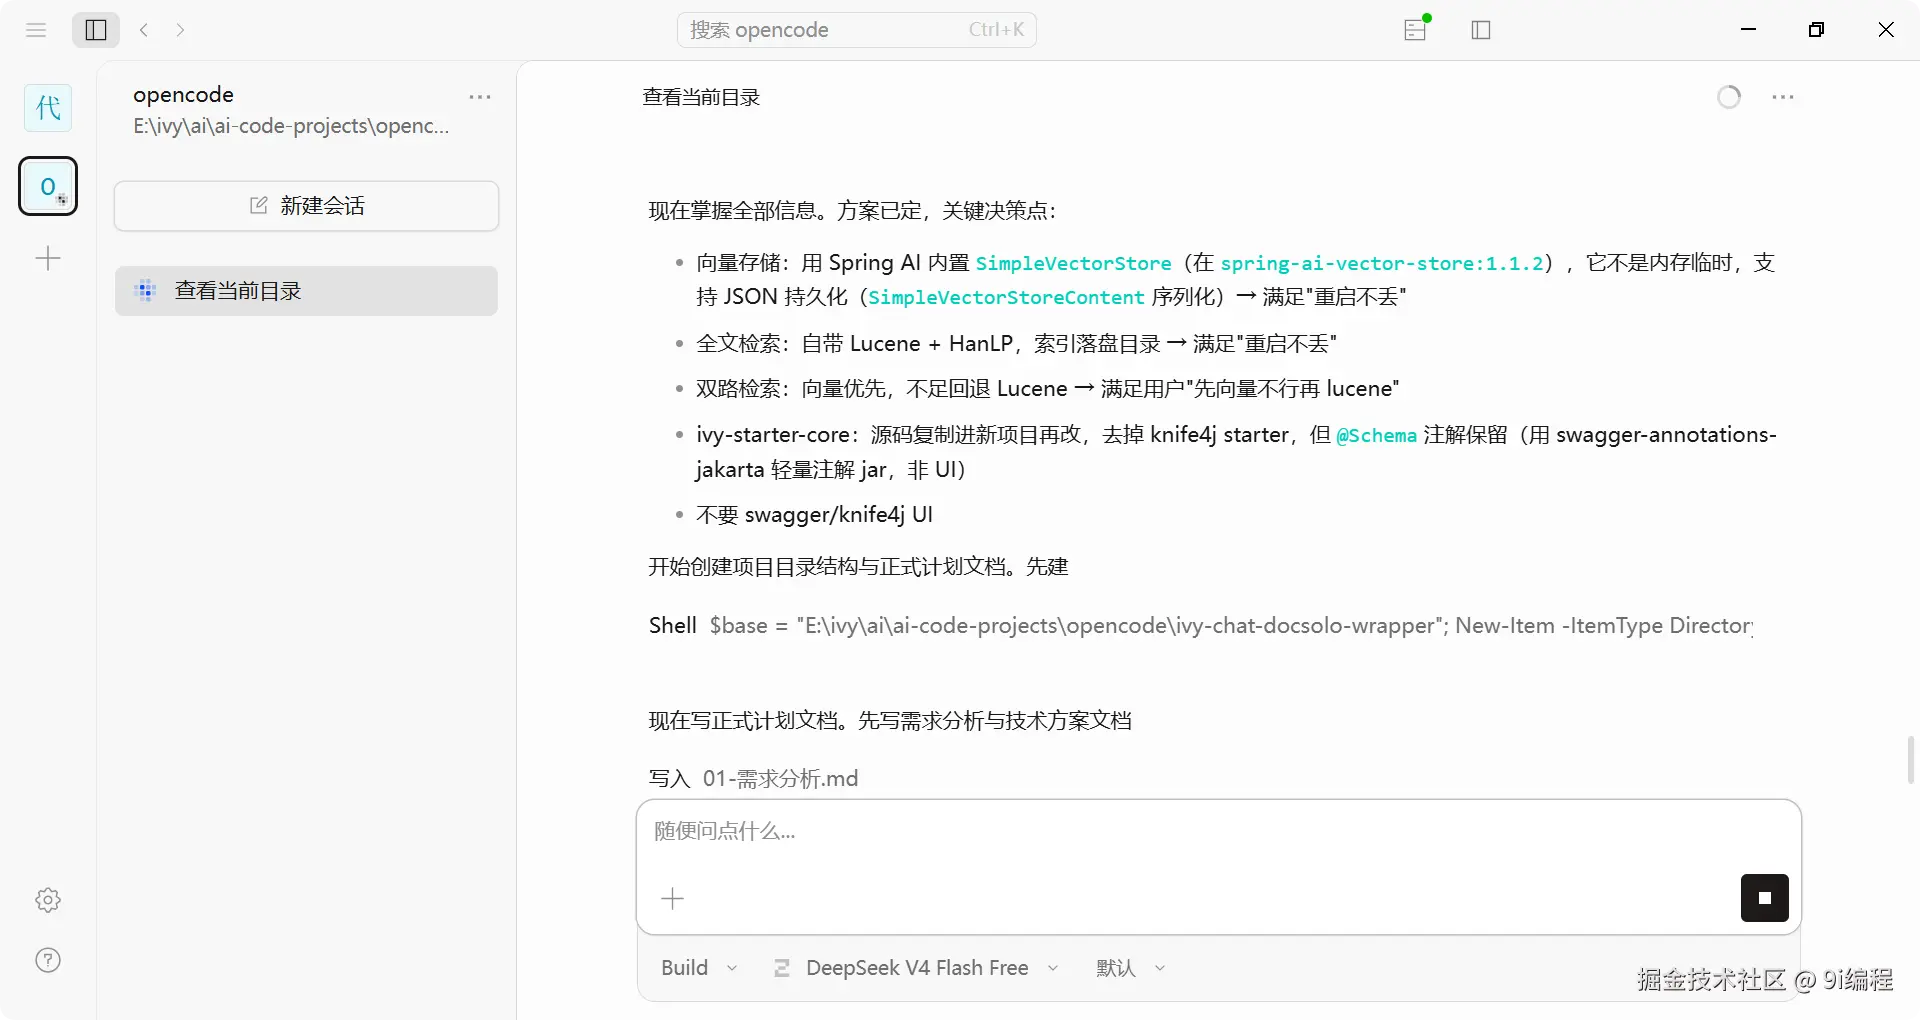Click the SimpleVectorStore inline code
Image resolution: width=1920 pixels, height=1020 pixels.
tap(1074, 263)
